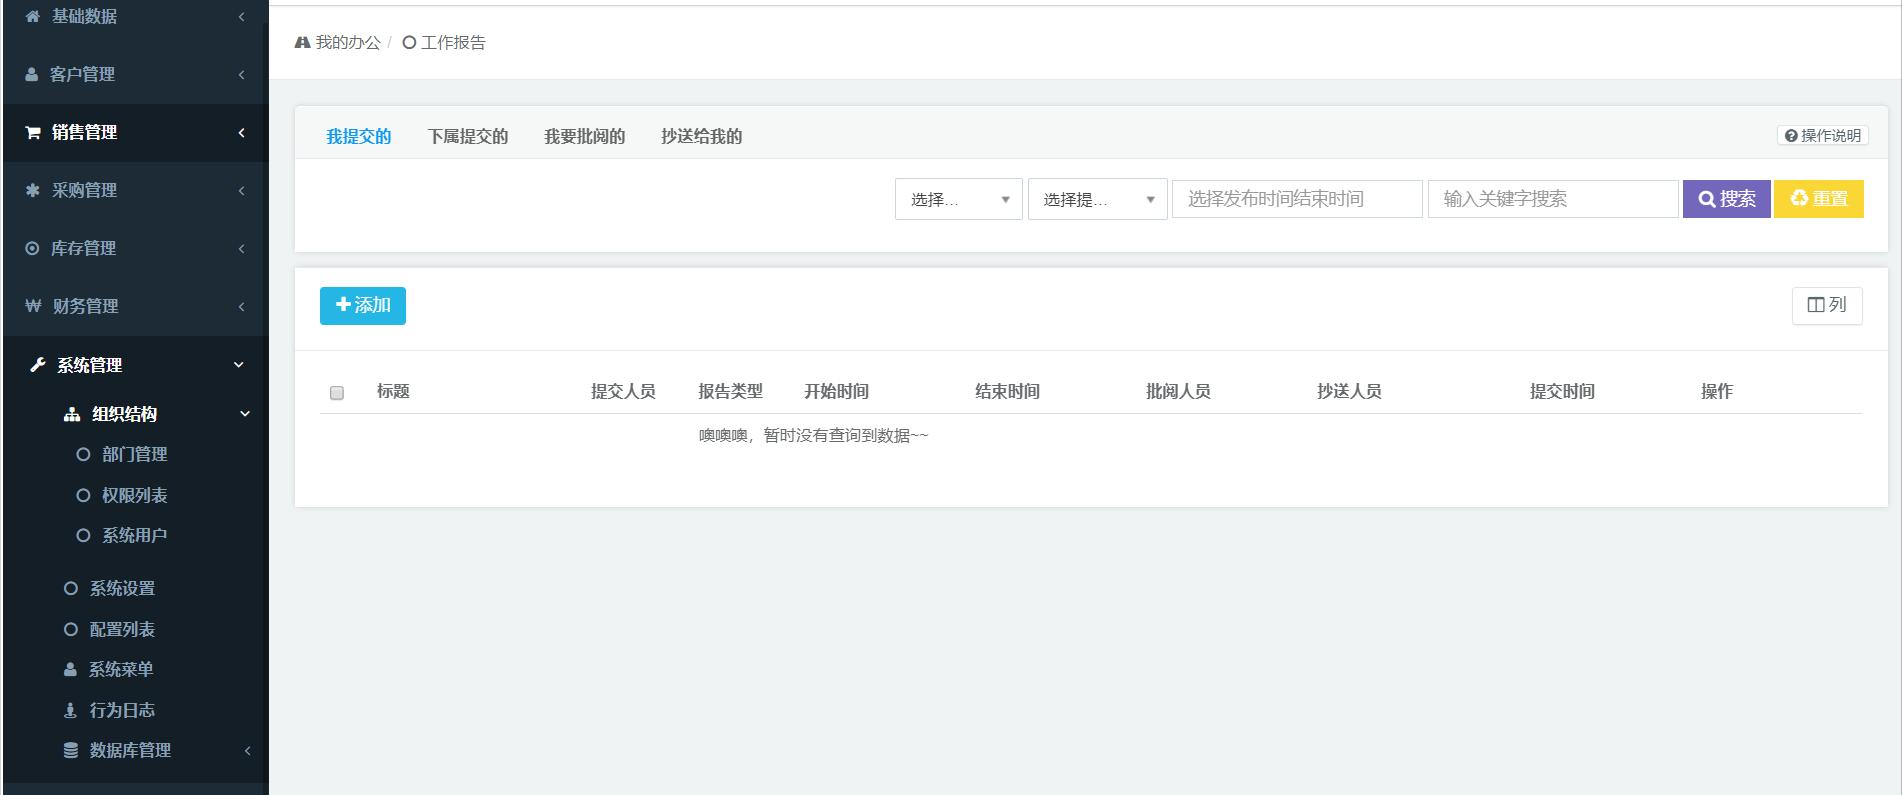Click the database icon beside 数据库管理
Screen dimensions: 1902x795
(71, 750)
